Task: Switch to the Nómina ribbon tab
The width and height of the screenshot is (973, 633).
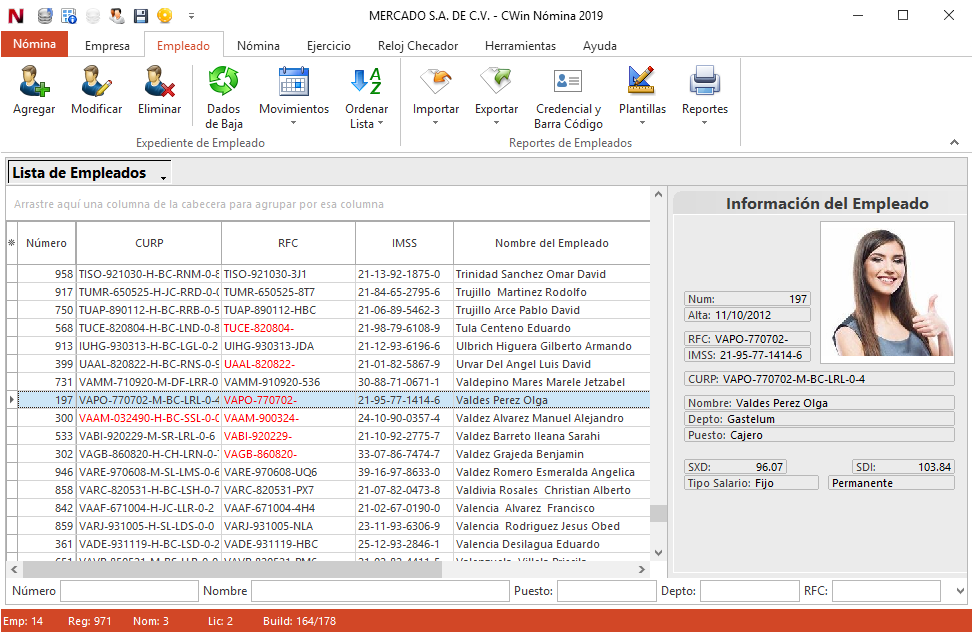Action: pos(257,46)
